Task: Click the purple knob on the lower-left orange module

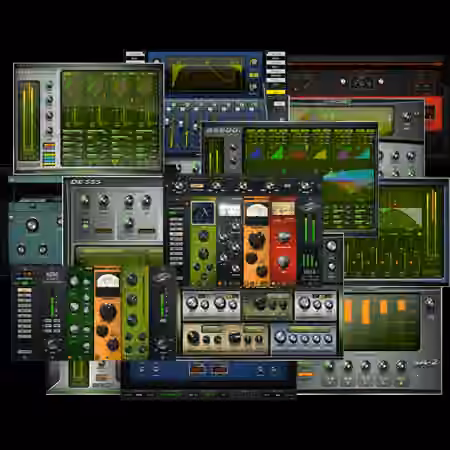Action: pyautogui.click(x=113, y=344)
